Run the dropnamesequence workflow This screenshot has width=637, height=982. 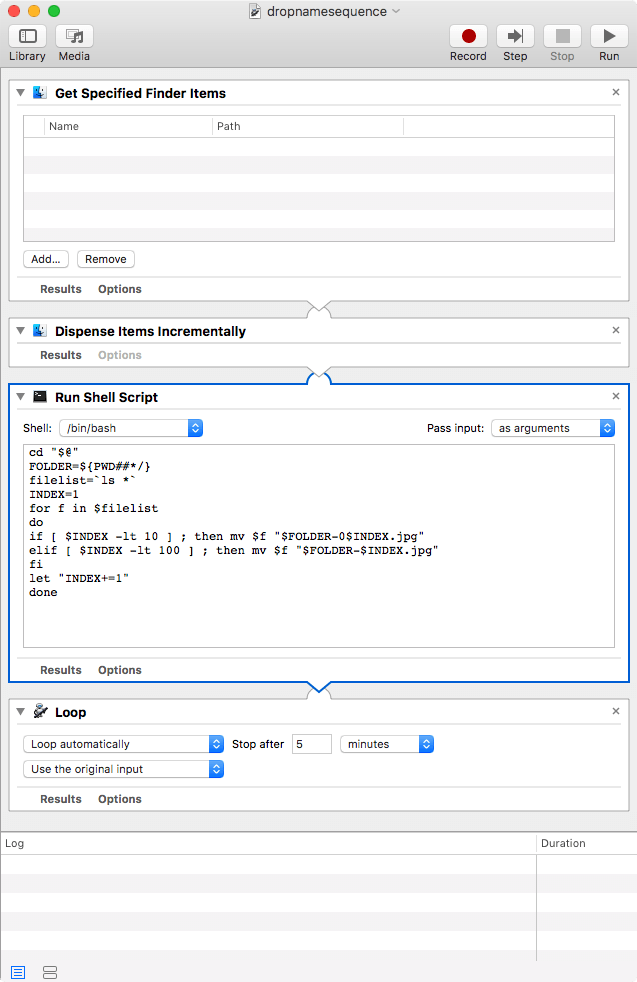tap(608, 37)
